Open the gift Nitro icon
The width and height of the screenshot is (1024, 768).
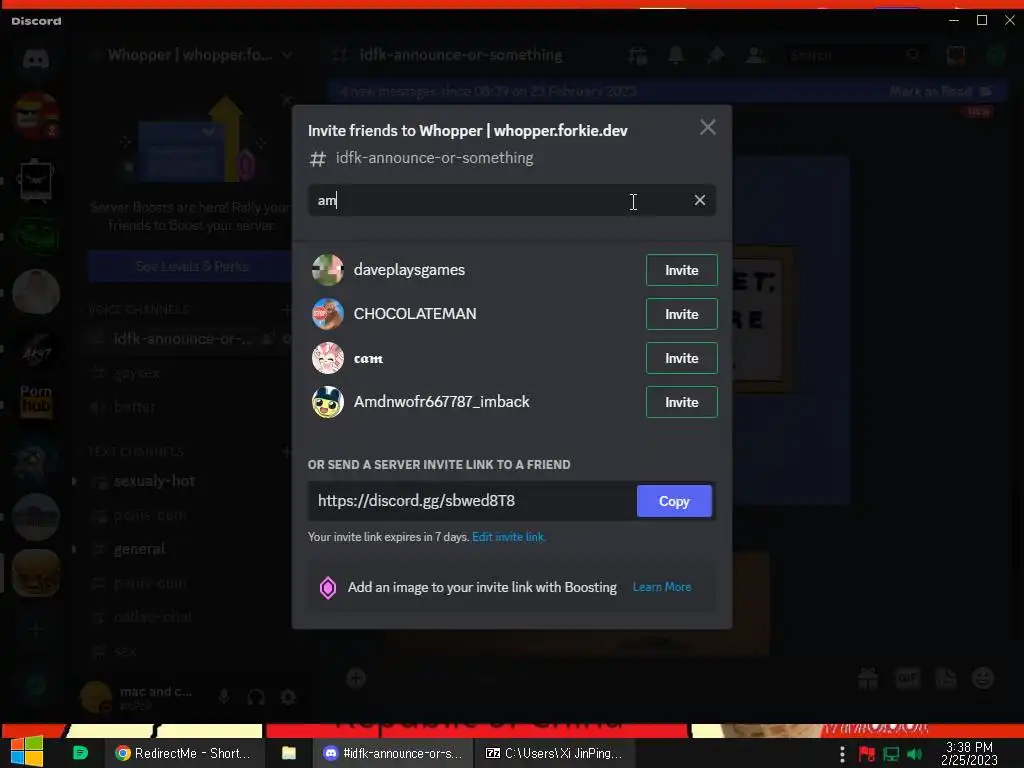tap(868, 679)
